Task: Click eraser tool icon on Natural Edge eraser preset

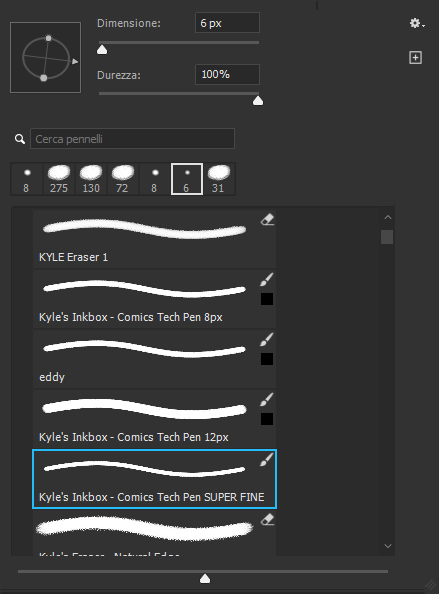Action: (267, 519)
